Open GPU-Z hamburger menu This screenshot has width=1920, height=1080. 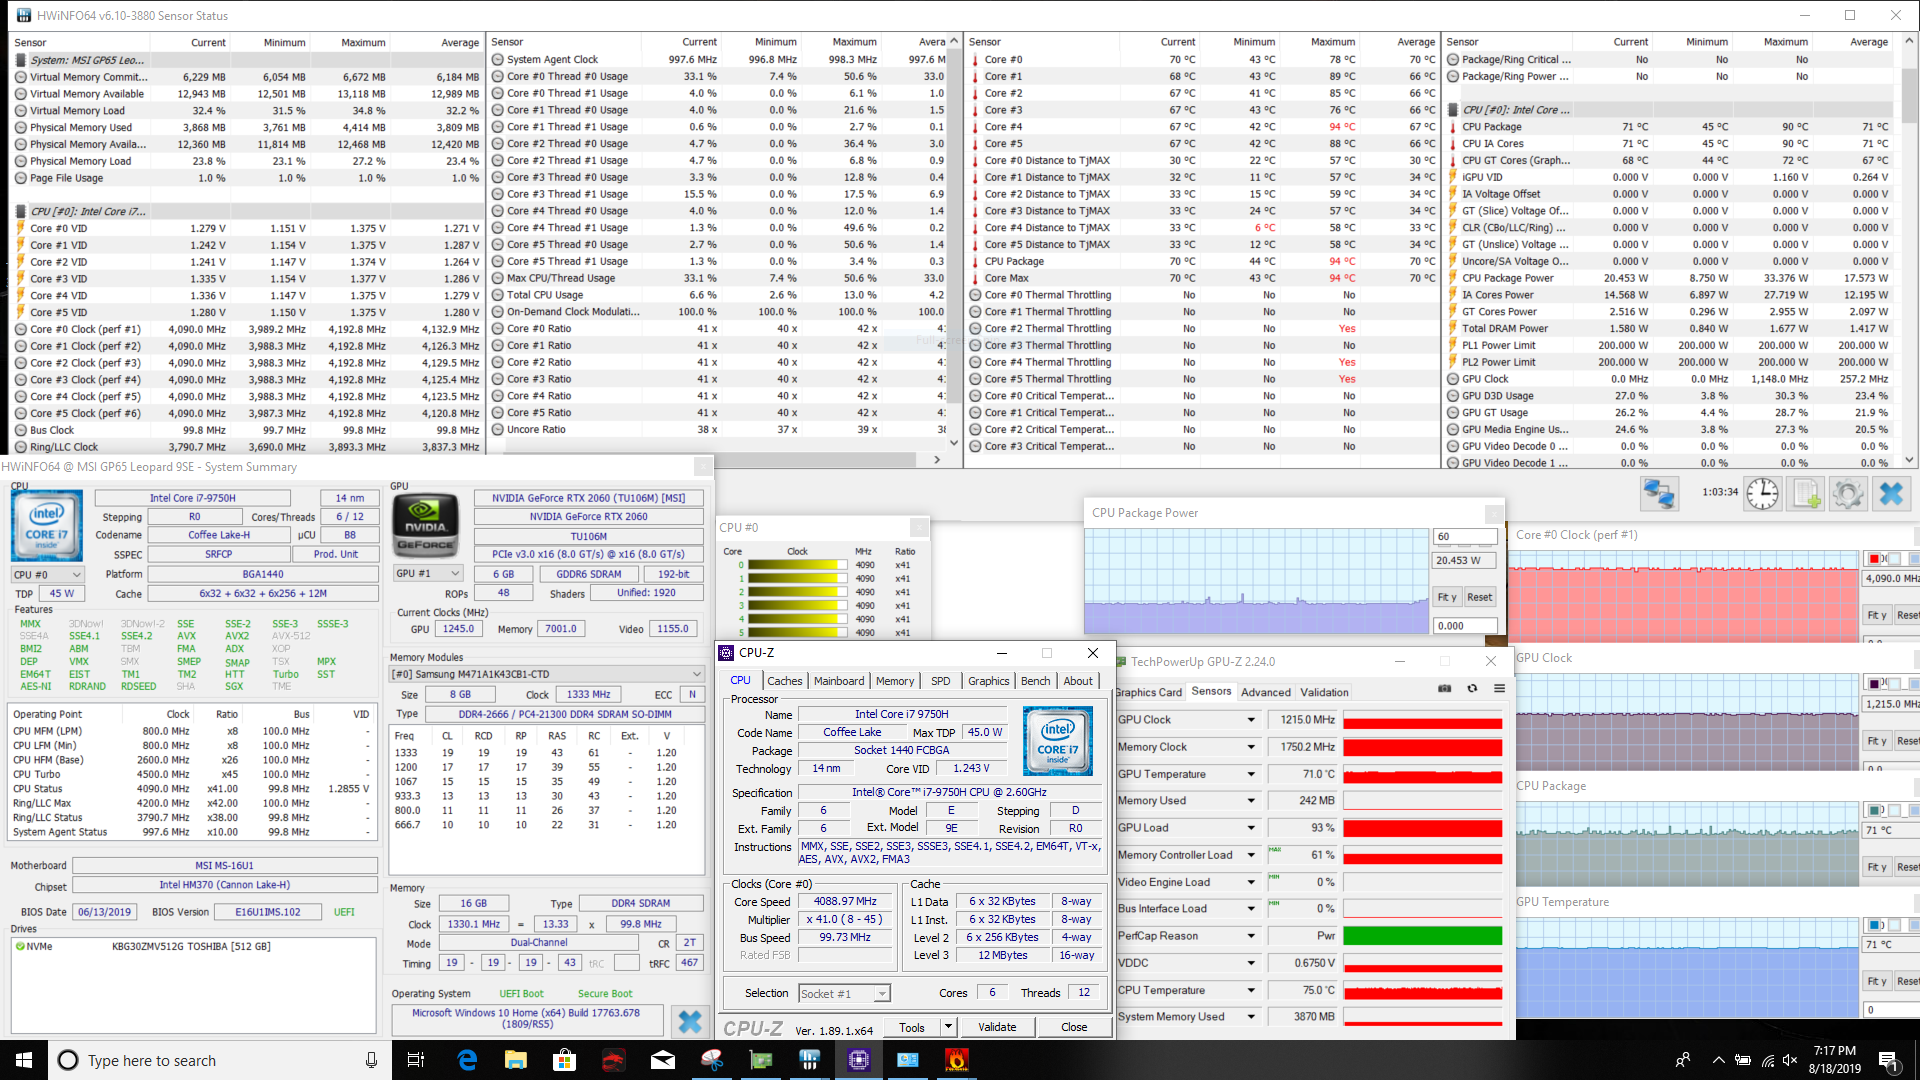1499,688
